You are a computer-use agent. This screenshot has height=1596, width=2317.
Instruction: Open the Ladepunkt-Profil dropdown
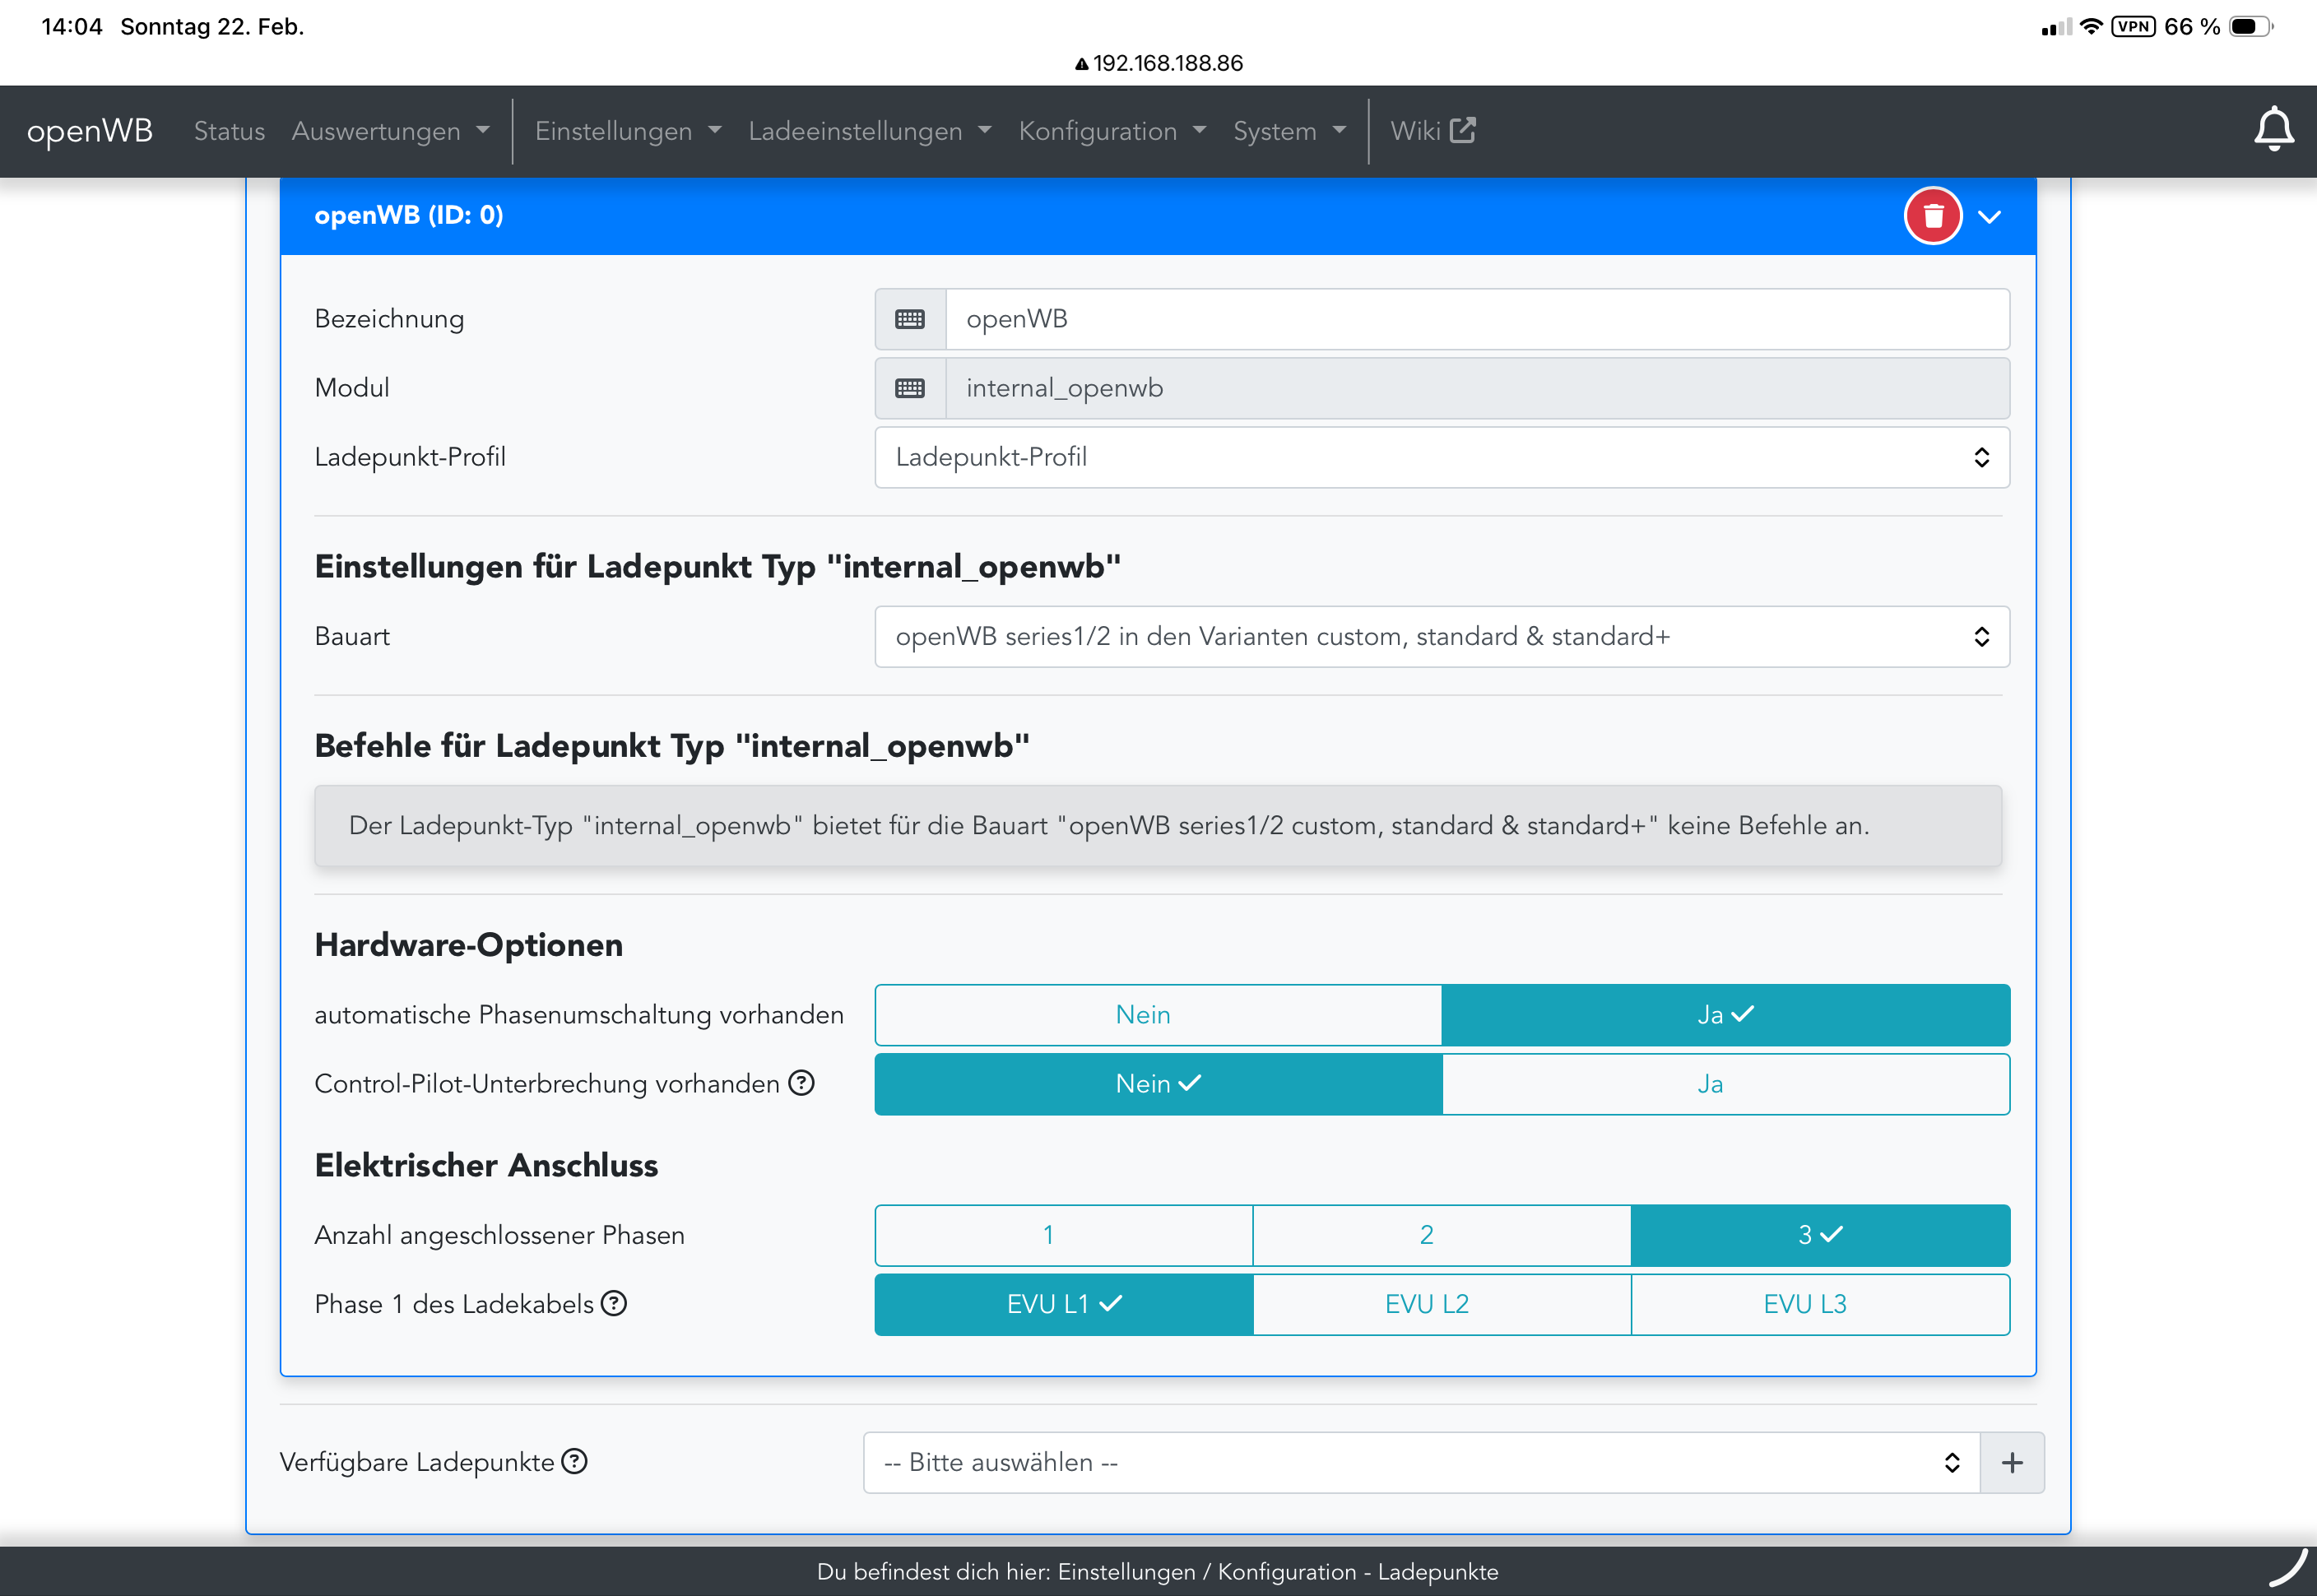click(1441, 457)
